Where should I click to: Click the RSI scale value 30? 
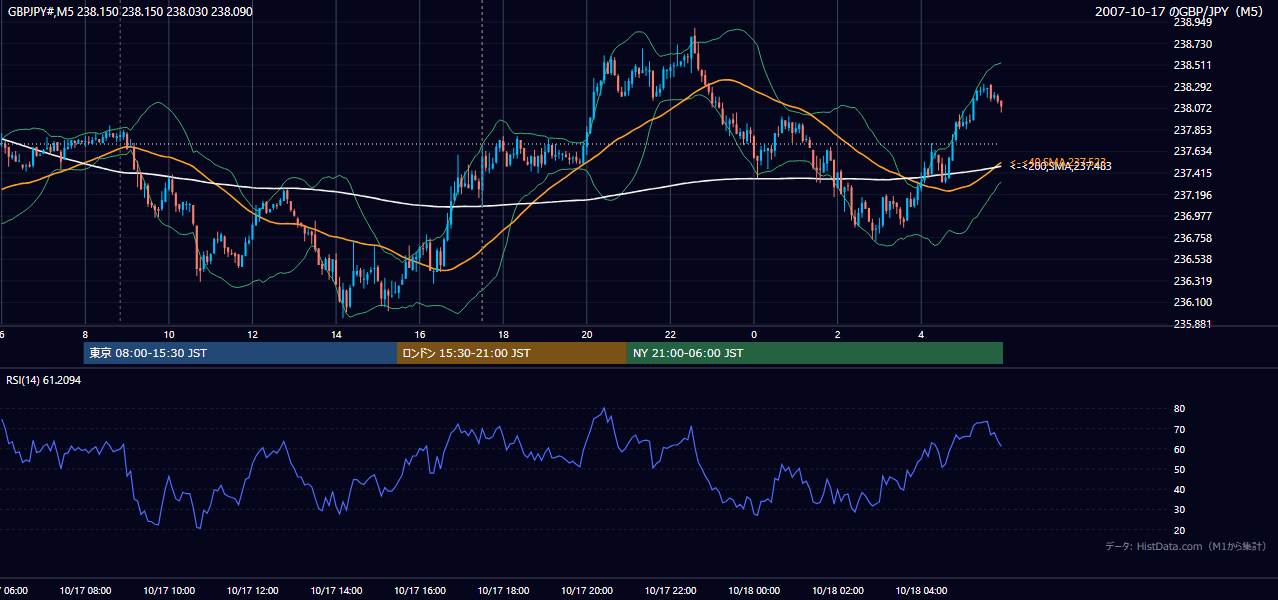(x=1179, y=510)
